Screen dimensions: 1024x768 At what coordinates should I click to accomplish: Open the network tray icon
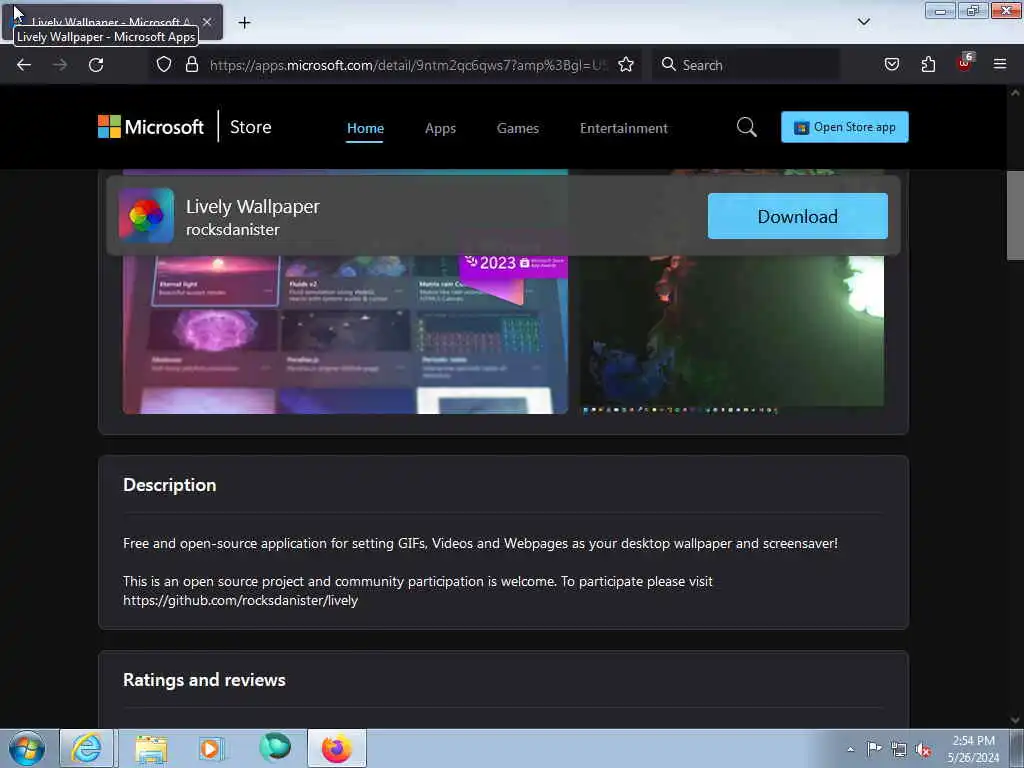[899, 750]
